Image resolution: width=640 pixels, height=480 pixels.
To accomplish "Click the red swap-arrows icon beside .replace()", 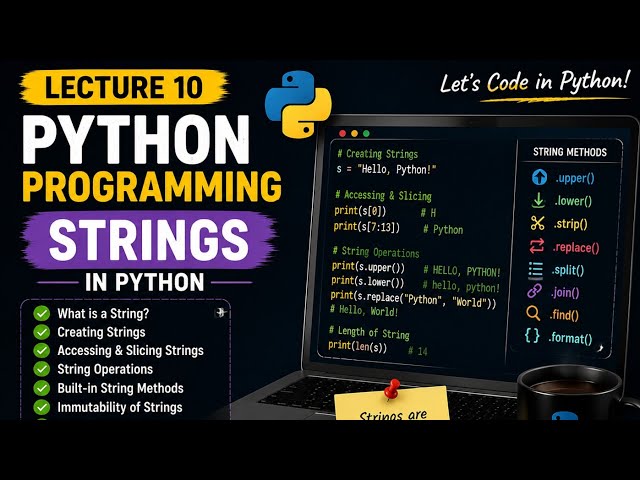I will [x=537, y=246].
